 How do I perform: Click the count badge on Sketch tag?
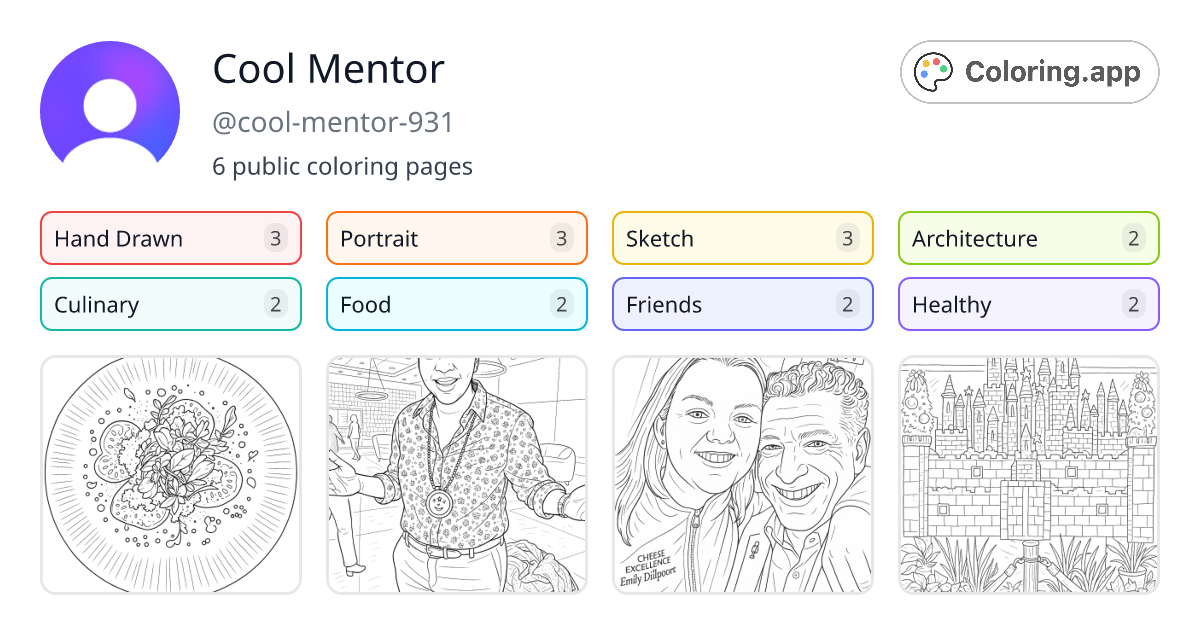[x=846, y=238]
